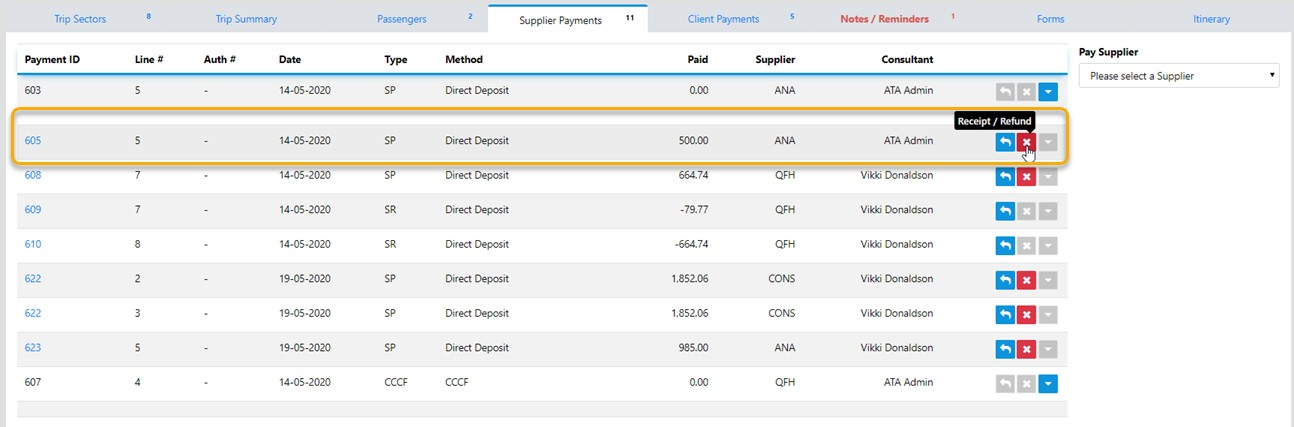The width and height of the screenshot is (1294, 427).
Task: Open the Notes / Reminders tab
Action: click(884, 19)
